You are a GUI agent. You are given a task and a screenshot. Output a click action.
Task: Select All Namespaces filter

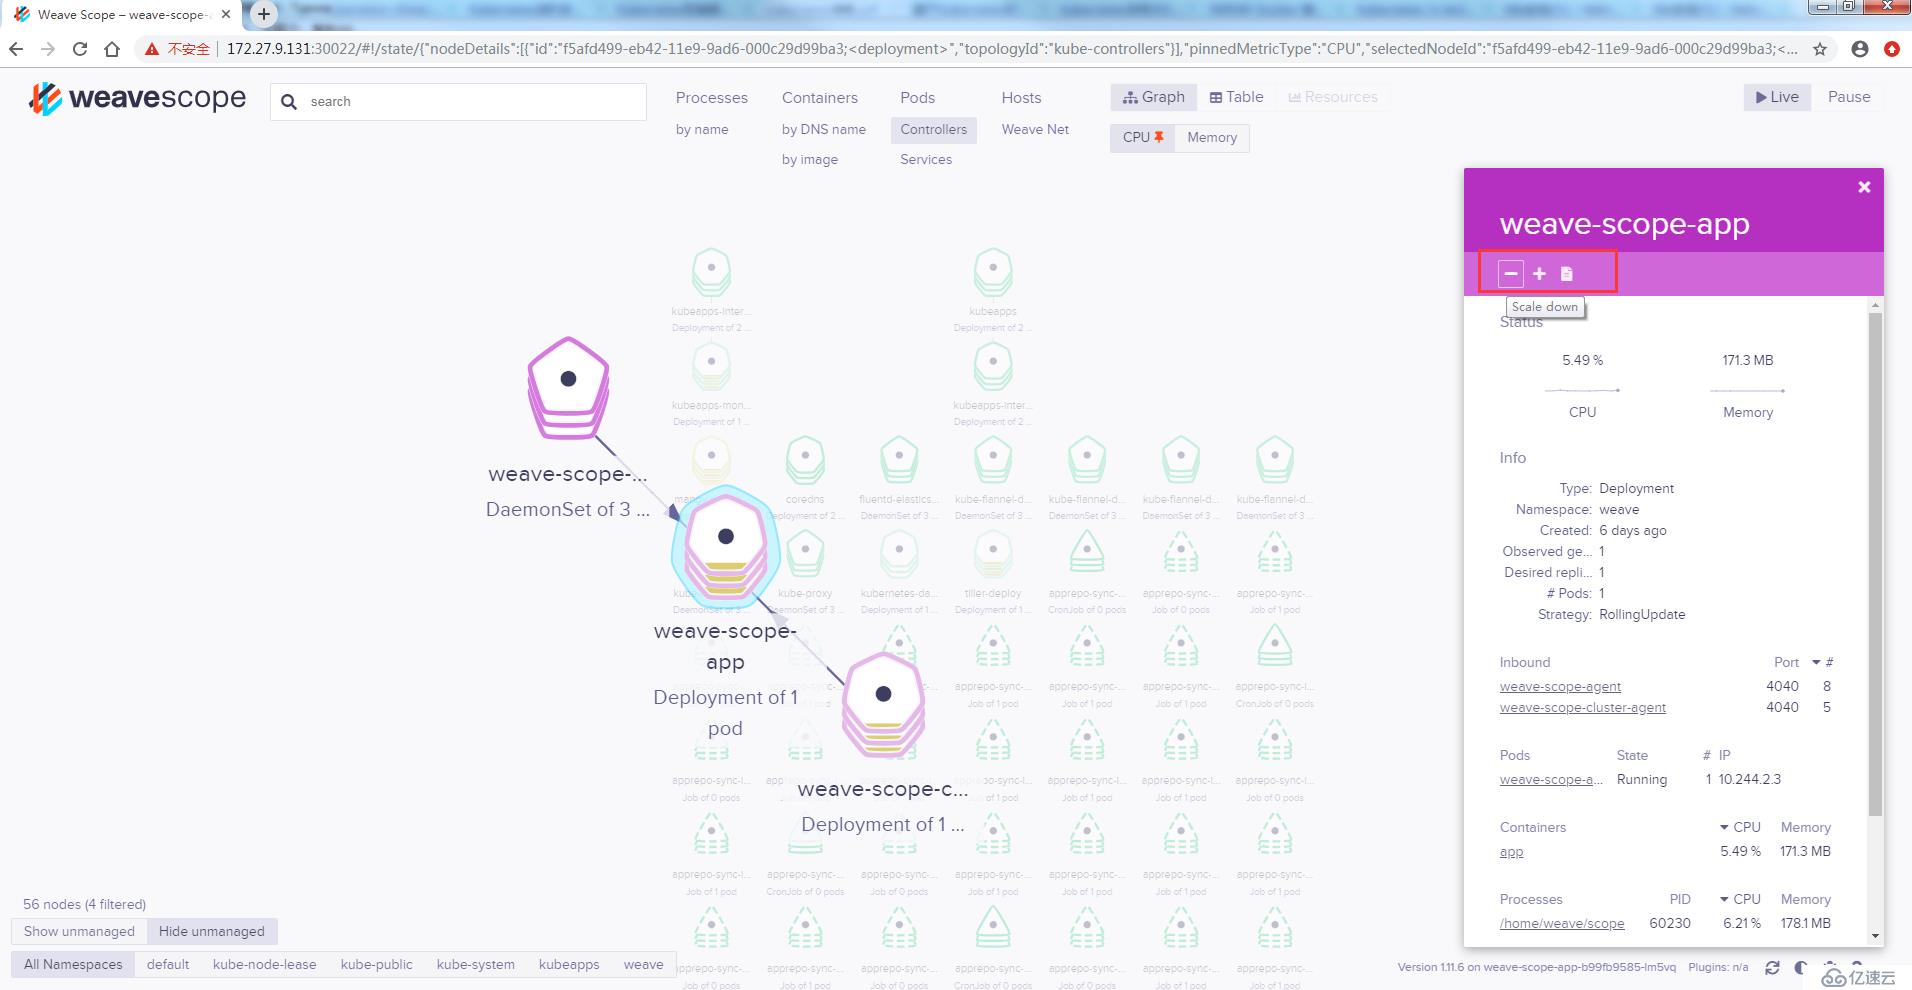coord(73,964)
